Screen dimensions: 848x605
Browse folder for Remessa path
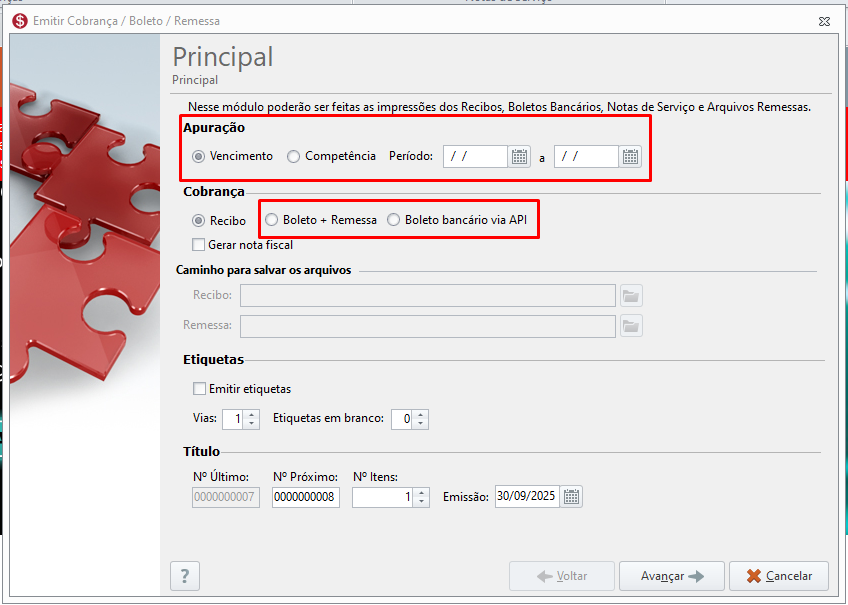[x=631, y=326]
